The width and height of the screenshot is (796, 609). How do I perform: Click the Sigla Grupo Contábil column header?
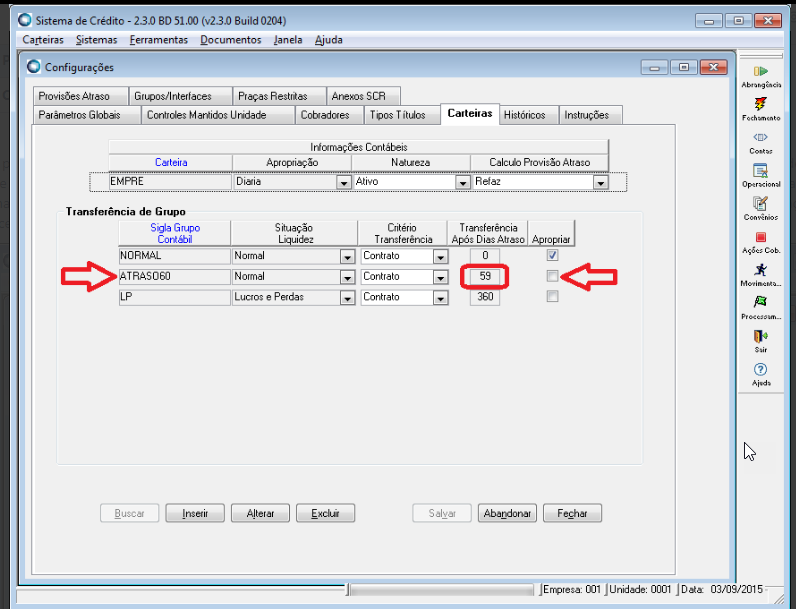[175, 233]
